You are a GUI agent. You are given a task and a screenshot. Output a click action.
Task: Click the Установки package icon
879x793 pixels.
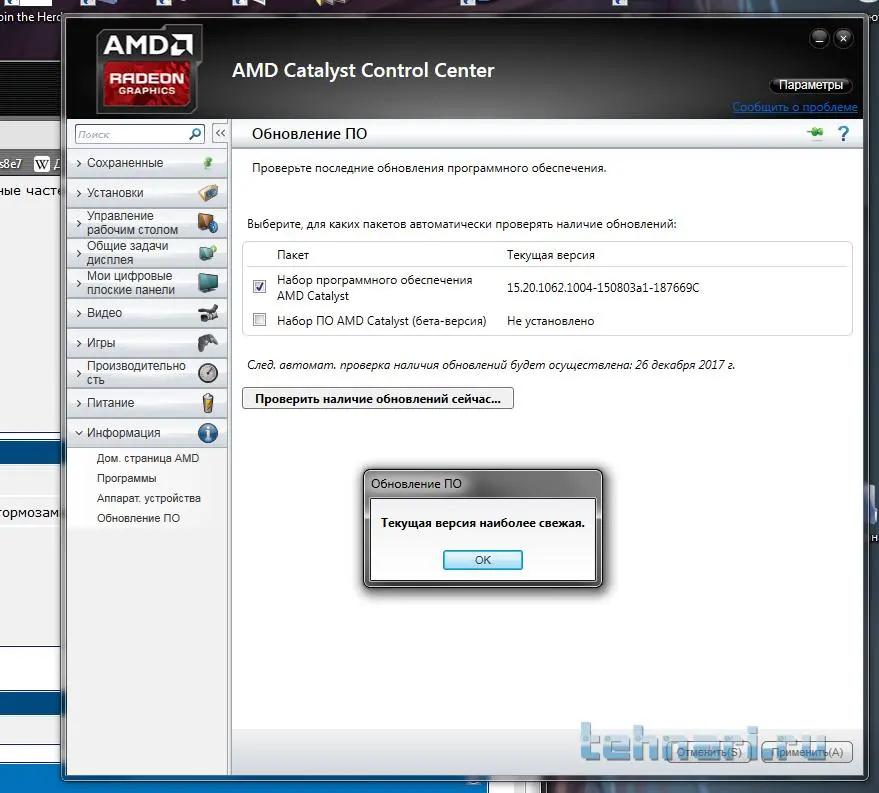point(208,193)
